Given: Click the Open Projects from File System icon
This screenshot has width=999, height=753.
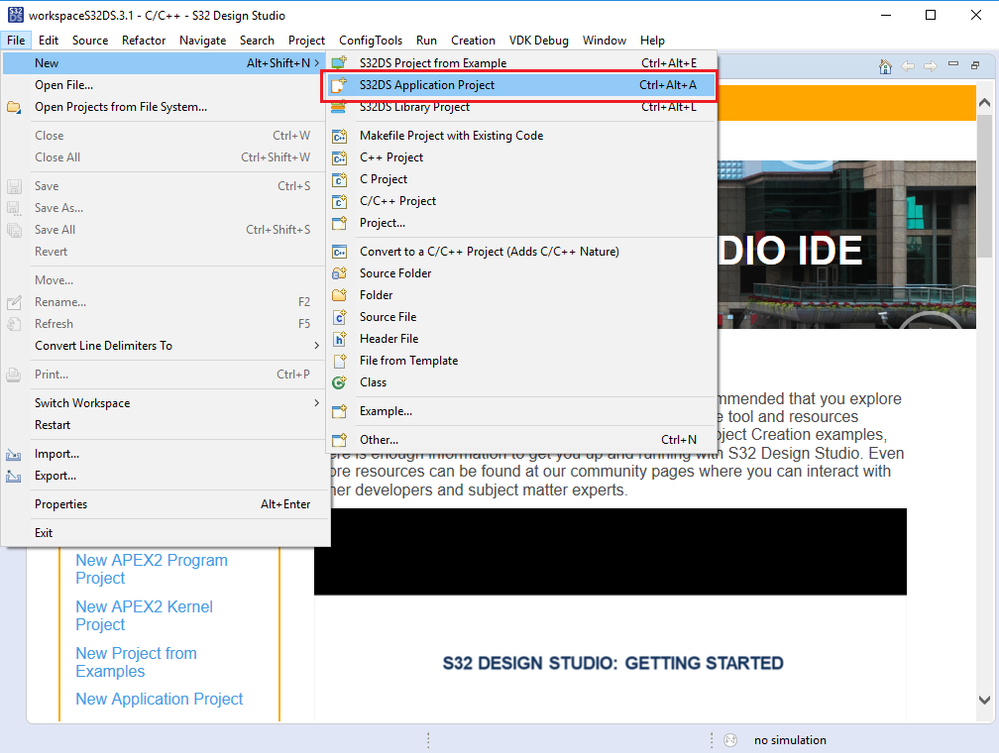Looking at the screenshot, I should click(x=14, y=107).
